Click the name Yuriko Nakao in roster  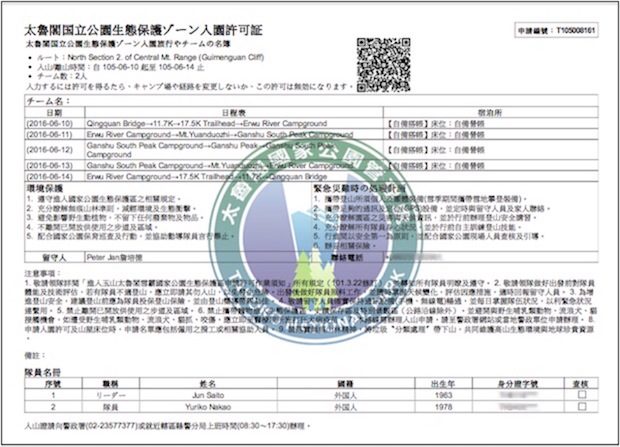tap(224, 408)
